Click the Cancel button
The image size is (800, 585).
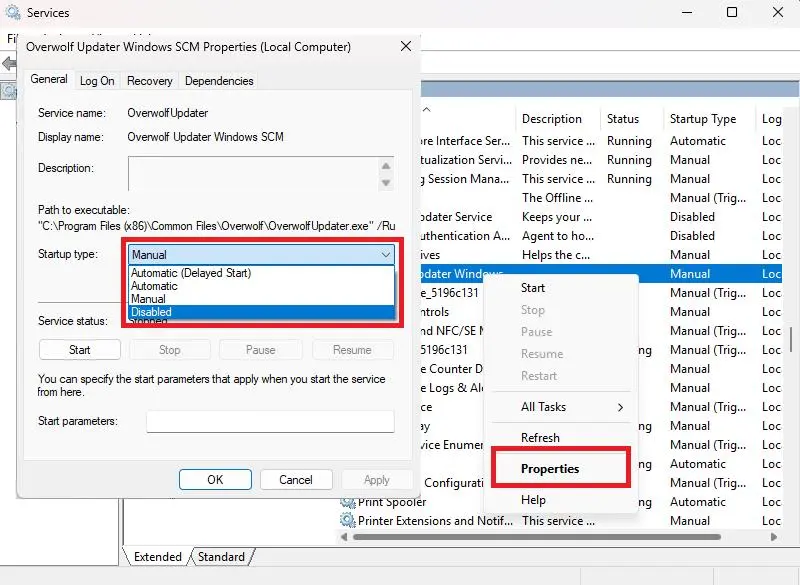pos(295,479)
